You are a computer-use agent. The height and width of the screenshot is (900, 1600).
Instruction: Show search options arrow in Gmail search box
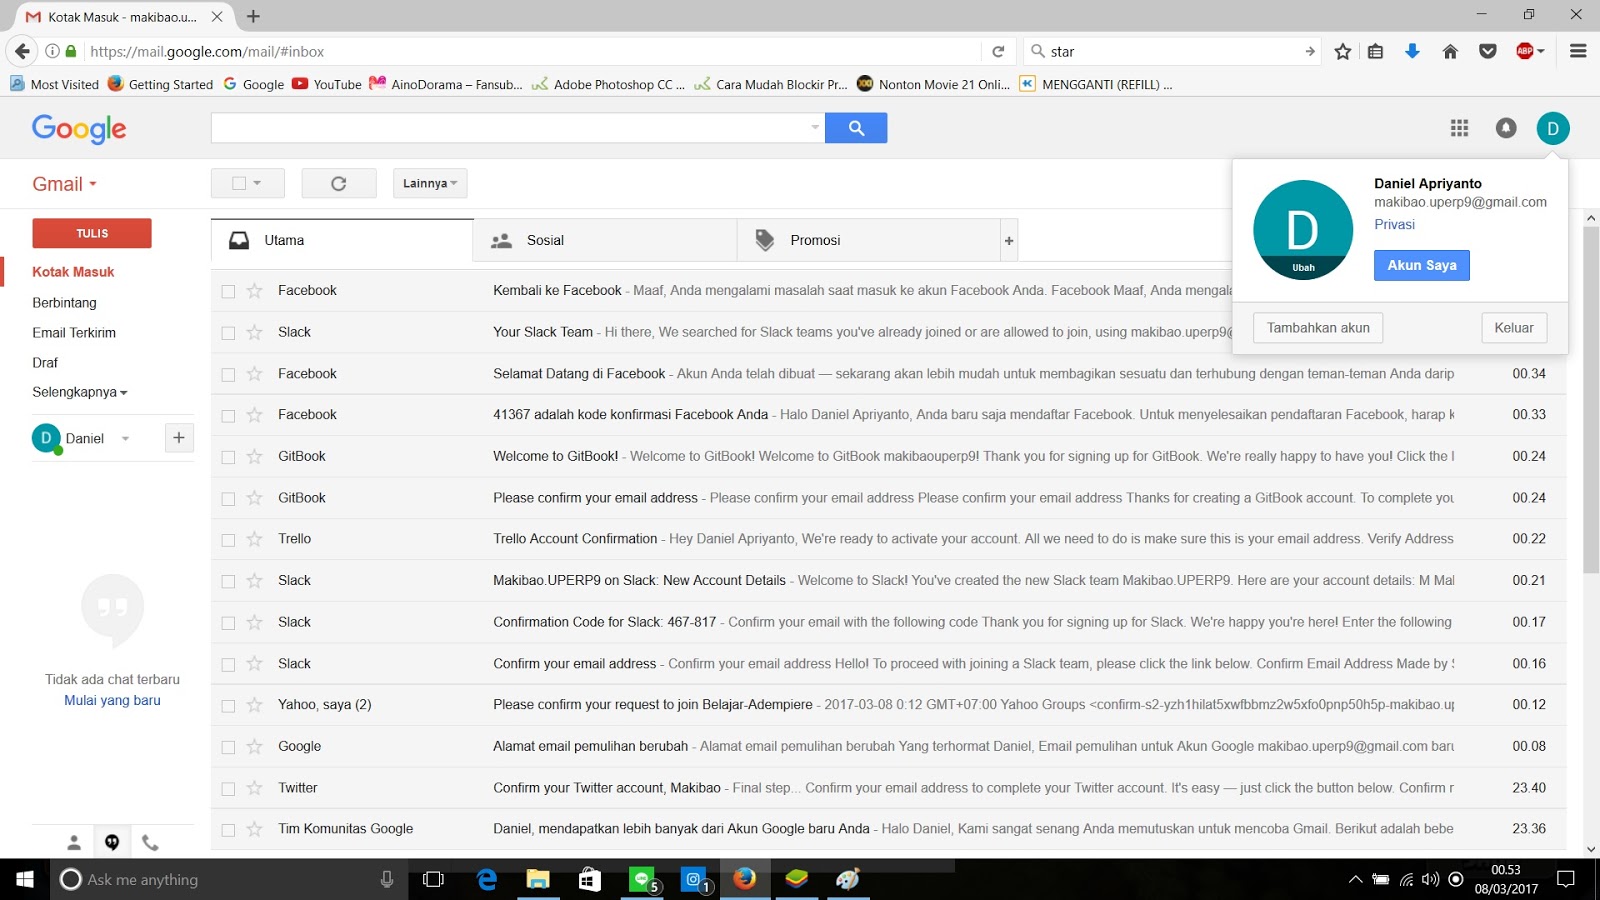[815, 128]
